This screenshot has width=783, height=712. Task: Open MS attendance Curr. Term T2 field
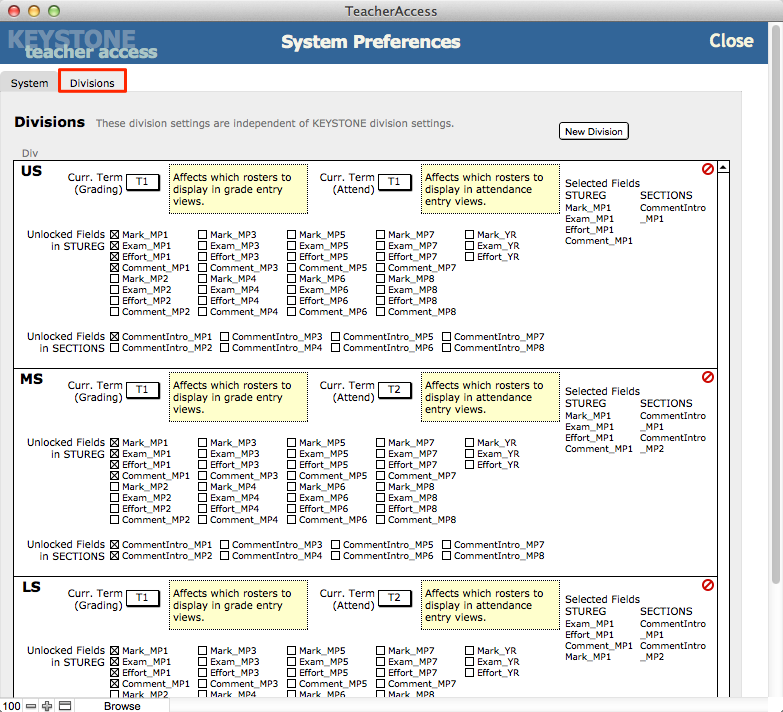[394, 390]
